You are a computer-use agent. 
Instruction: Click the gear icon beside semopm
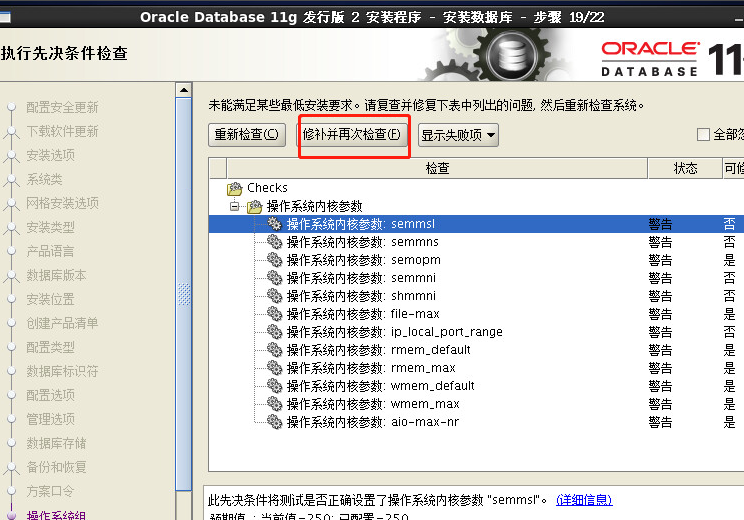(x=274, y=260)
